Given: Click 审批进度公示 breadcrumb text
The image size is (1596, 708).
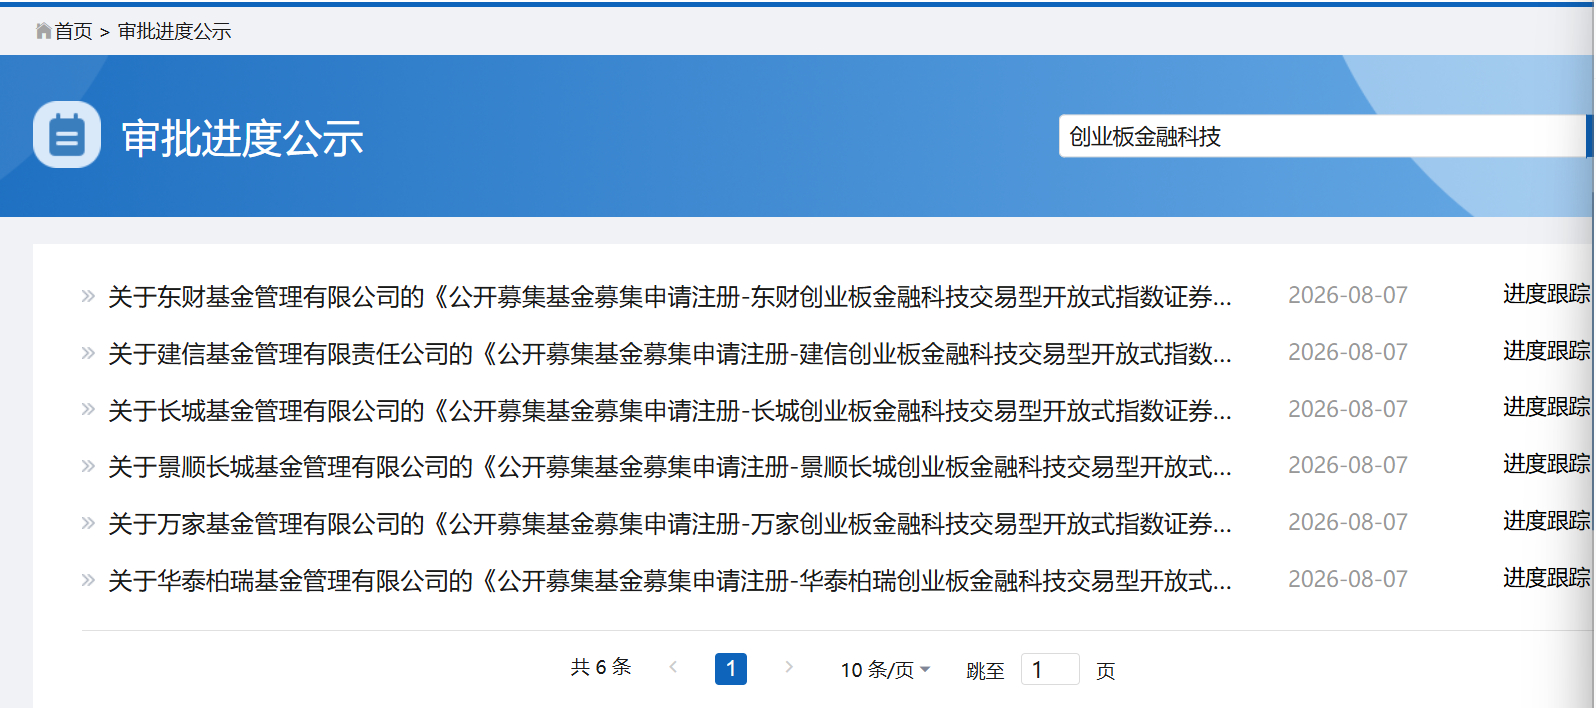Looking at the screenshot, I should point(174,32).
